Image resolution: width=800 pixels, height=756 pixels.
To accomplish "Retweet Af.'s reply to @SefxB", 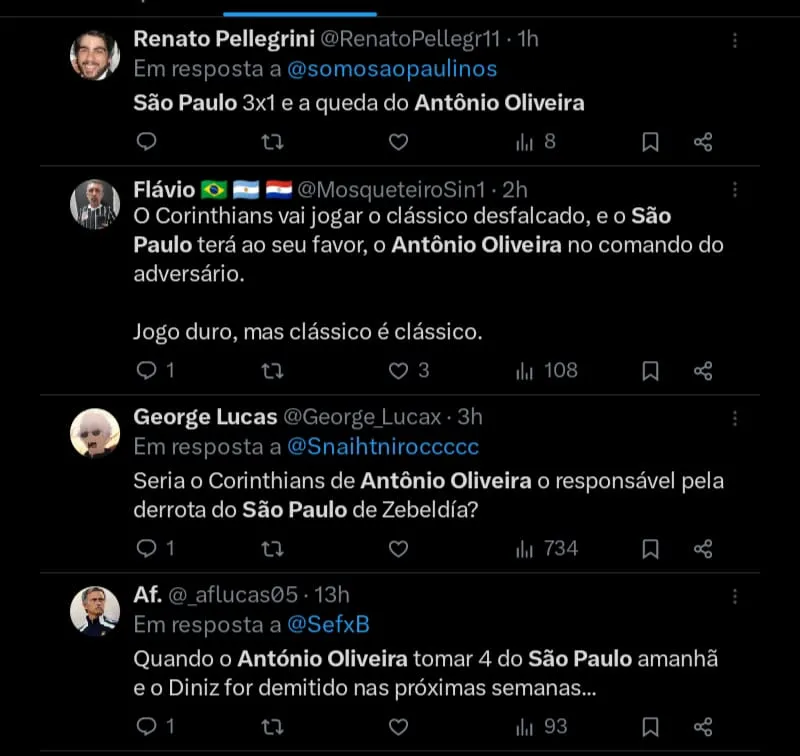I will coord(271,725).
